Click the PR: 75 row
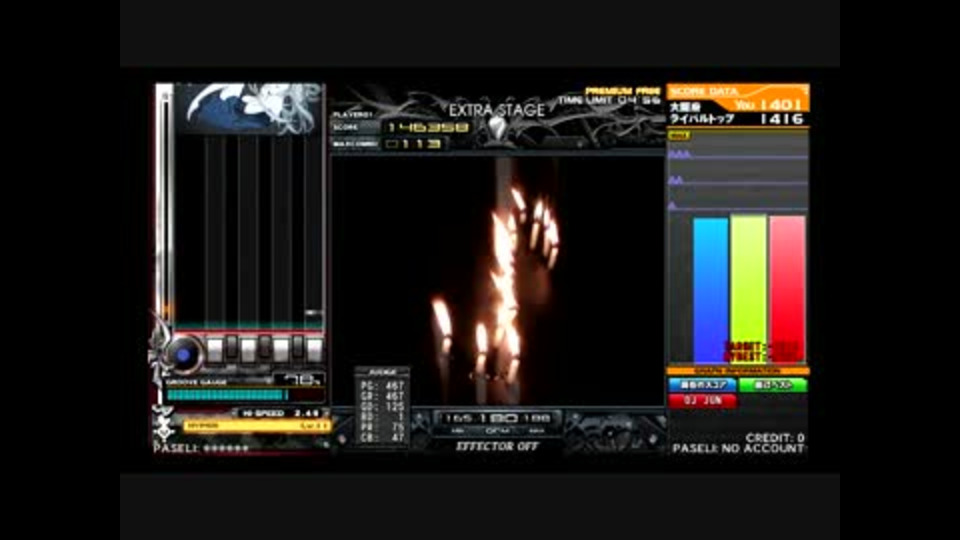This screenshot has width=960, height=540. (383, 427)
